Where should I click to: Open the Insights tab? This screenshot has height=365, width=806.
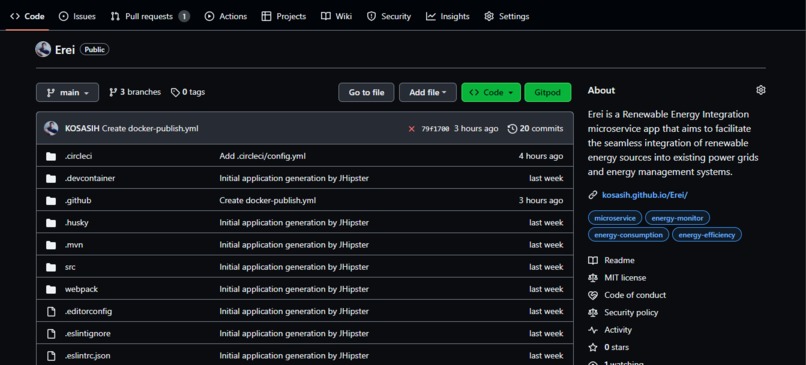[448, 16]
